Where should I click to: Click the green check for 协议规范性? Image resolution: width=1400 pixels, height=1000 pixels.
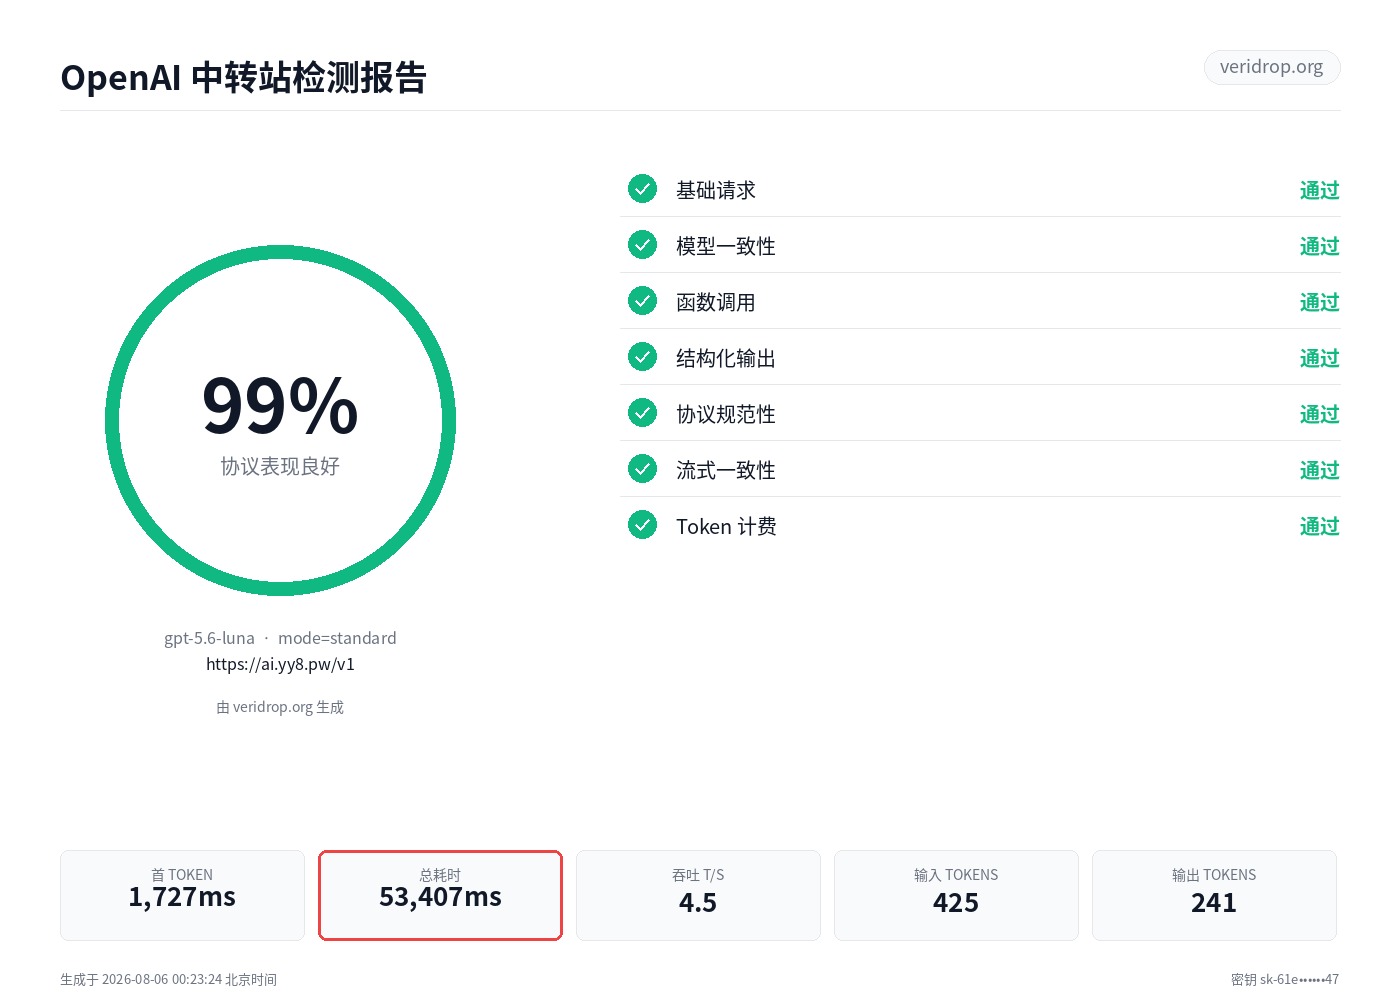642,413
